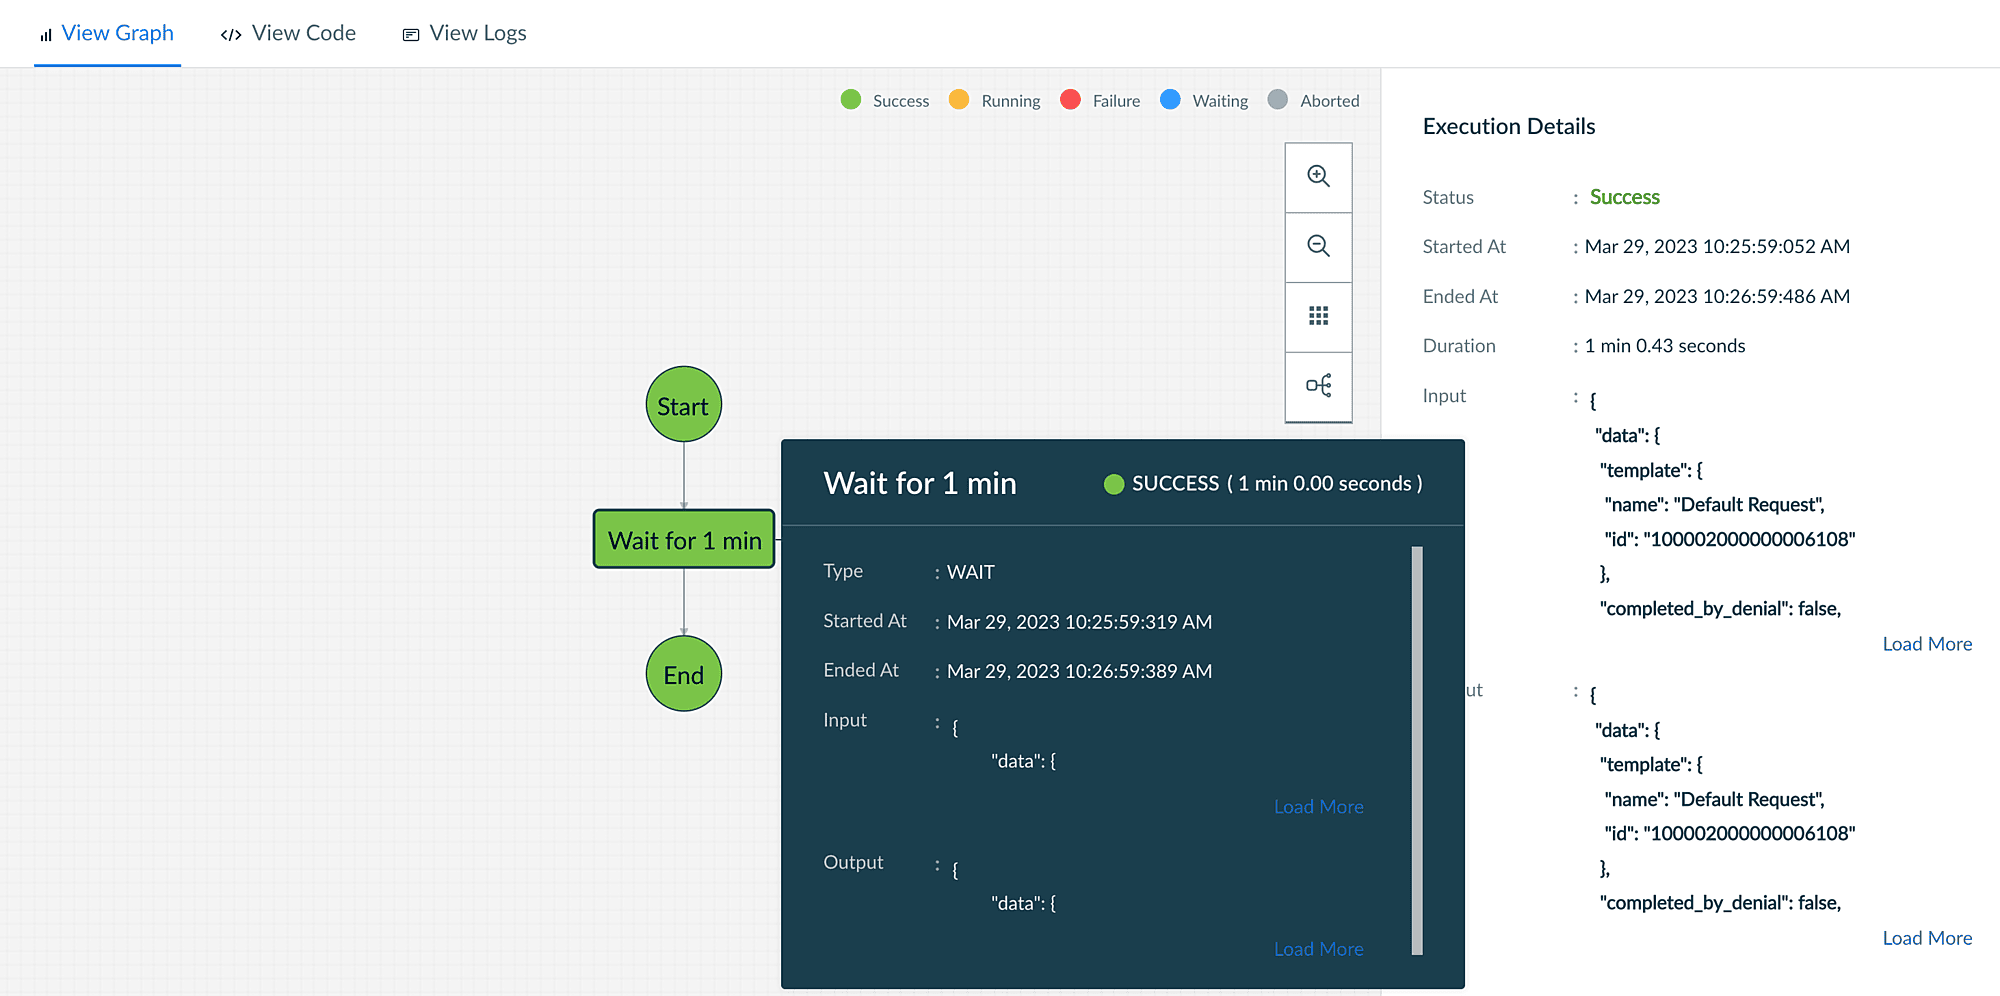
Task: Switch to the View Graph tab
Action: click(107, 33)
